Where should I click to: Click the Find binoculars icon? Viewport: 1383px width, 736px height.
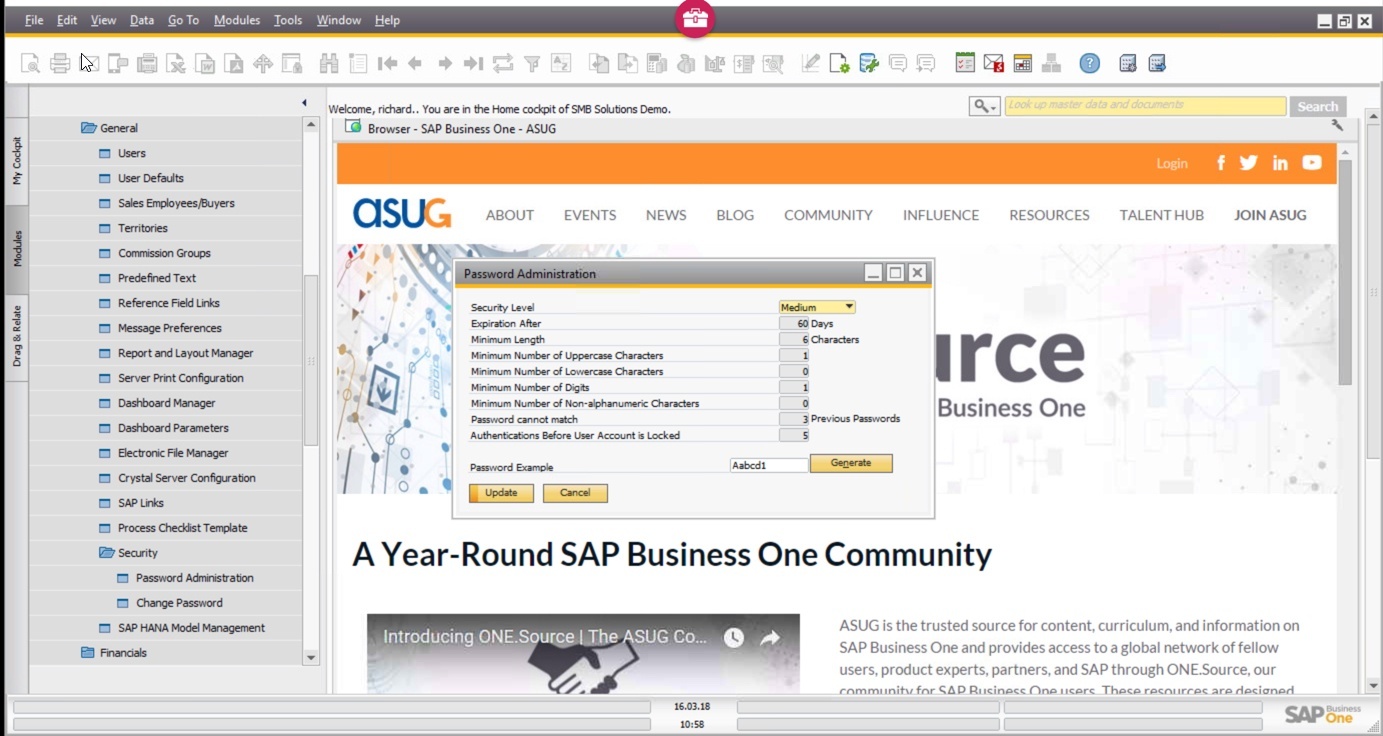pyautogui.click(x=329, y=64)
